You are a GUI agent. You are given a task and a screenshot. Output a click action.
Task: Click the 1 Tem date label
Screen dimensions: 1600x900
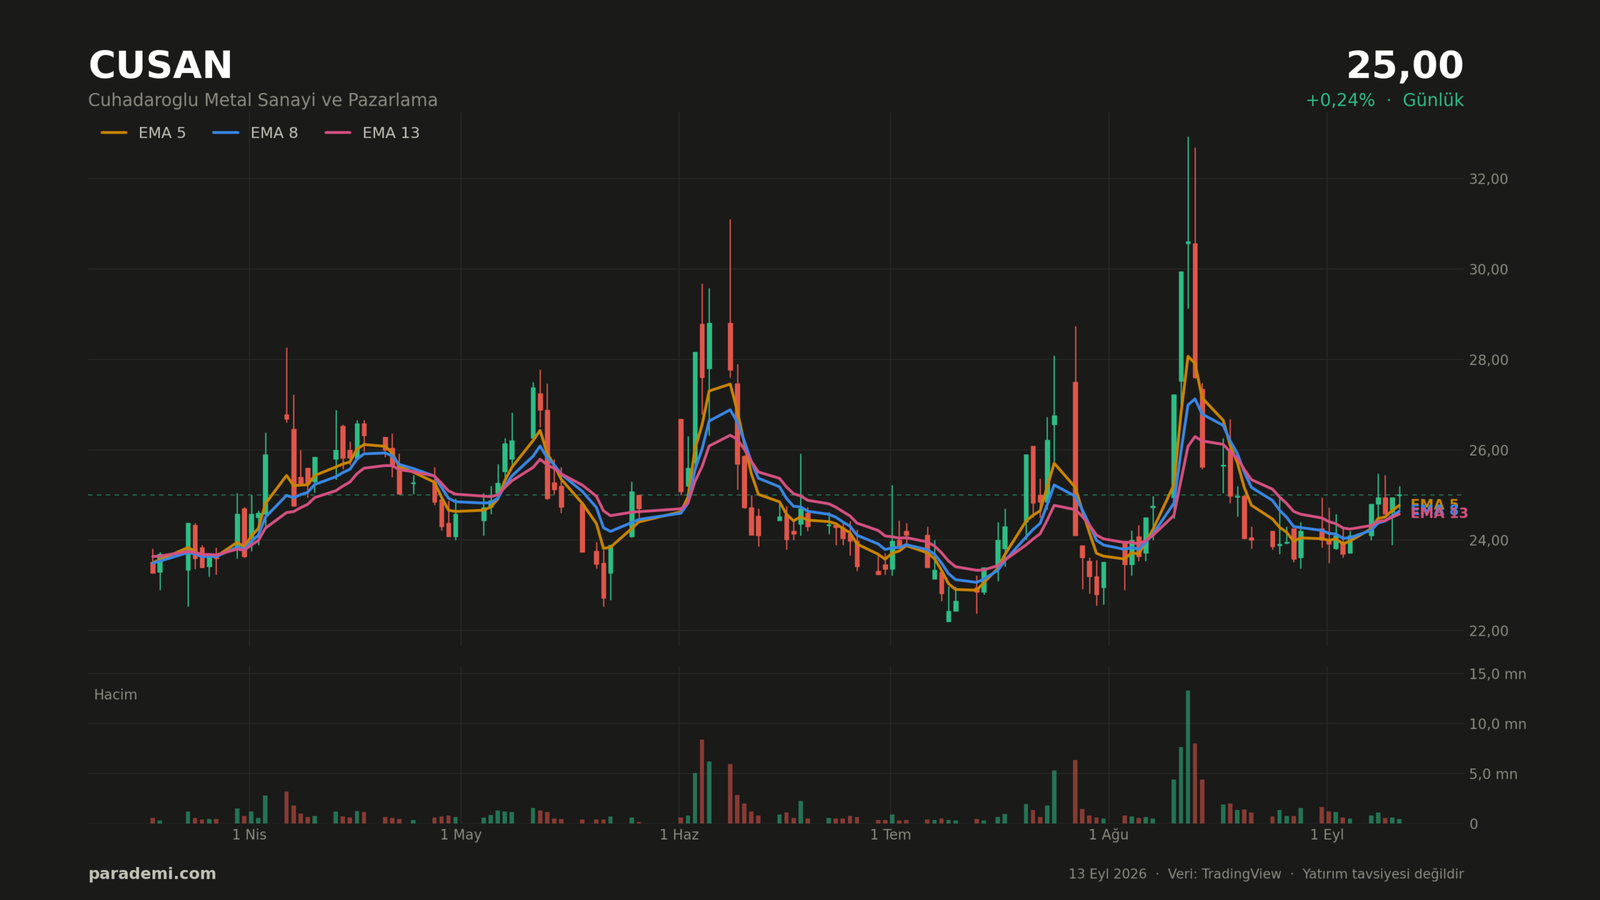point(890,835)
